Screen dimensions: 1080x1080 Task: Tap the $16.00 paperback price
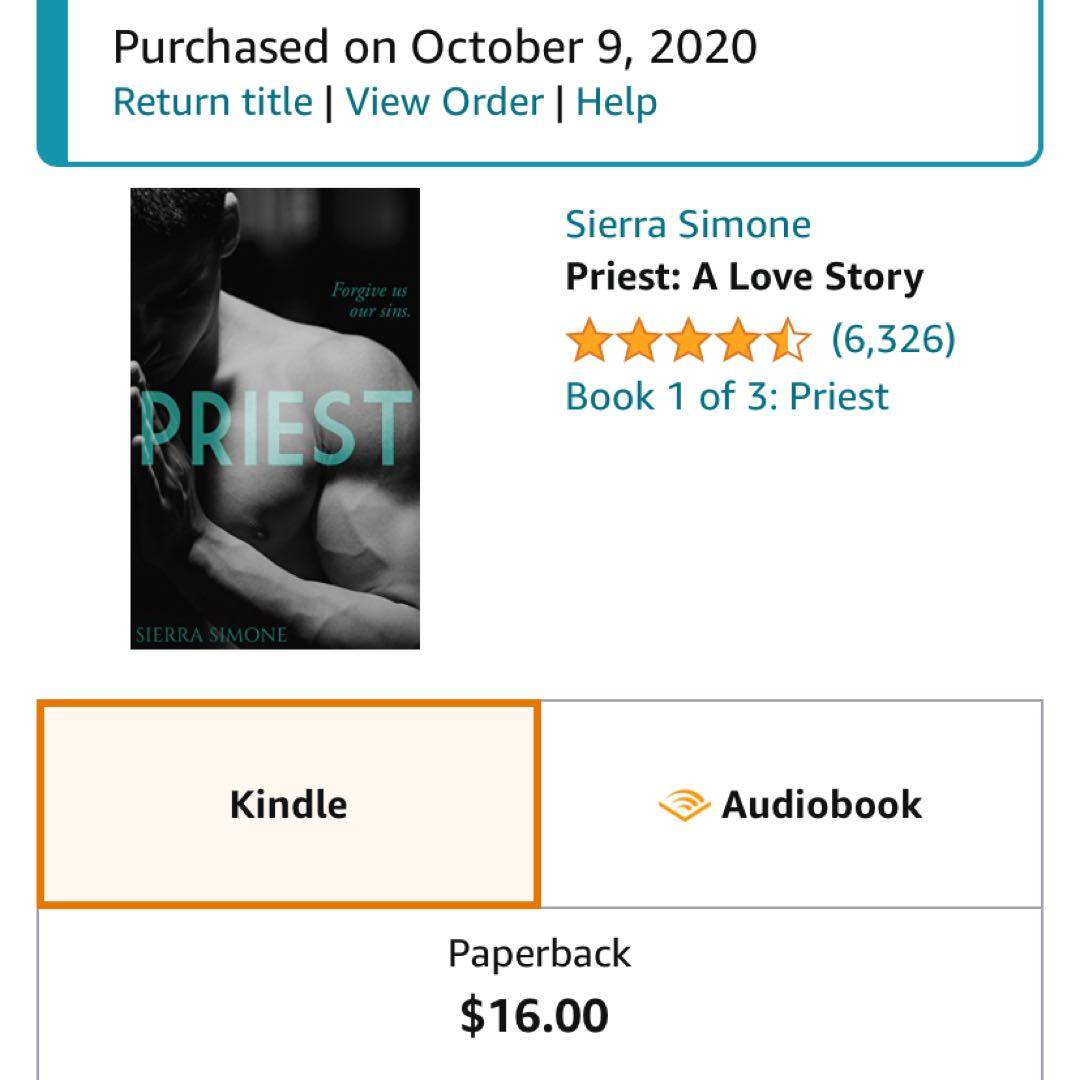click(x=534, y=1015)
